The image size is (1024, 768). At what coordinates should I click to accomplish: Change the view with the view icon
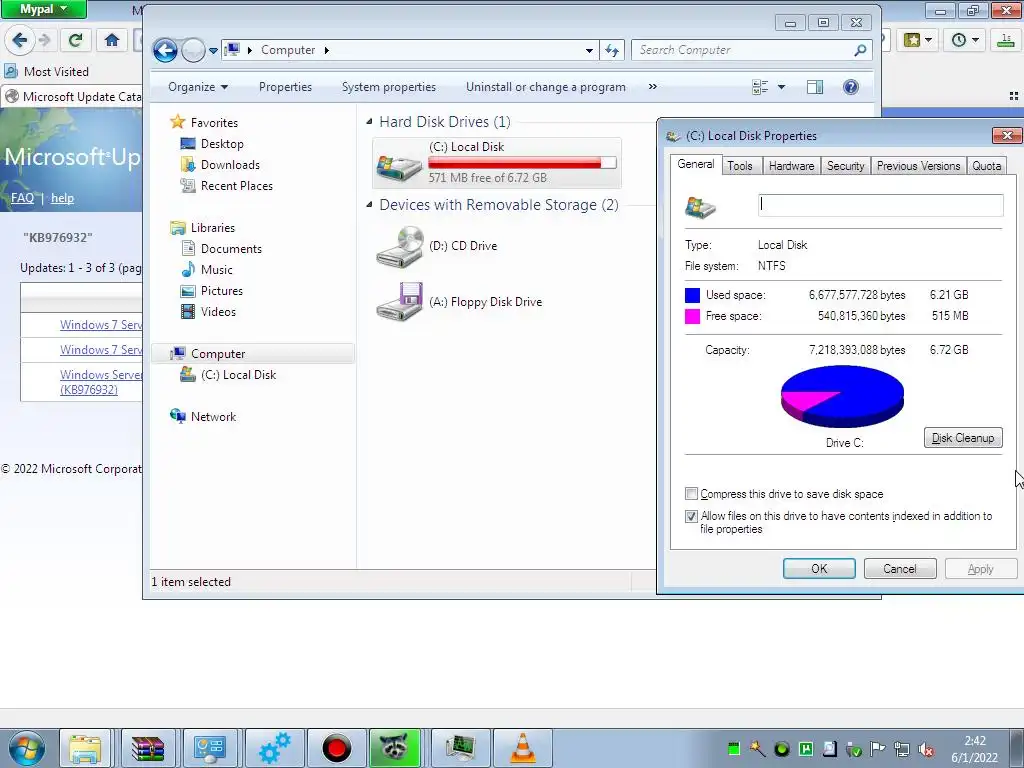tap(760, 87)
